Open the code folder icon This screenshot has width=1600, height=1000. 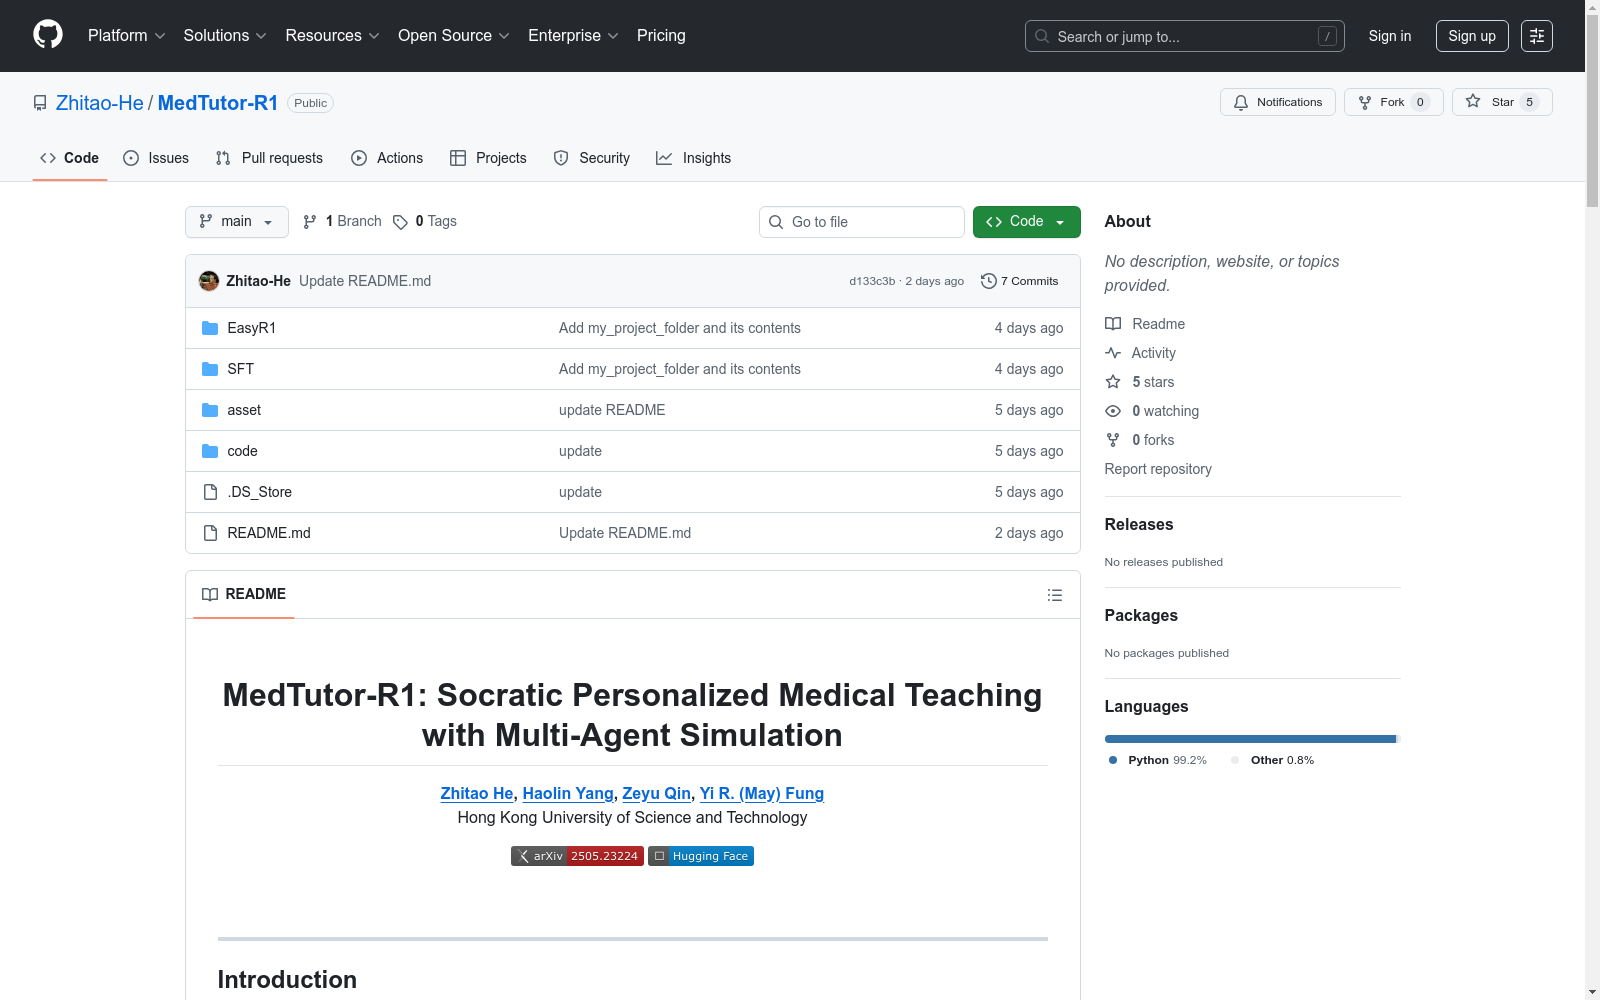pos(210,451)
